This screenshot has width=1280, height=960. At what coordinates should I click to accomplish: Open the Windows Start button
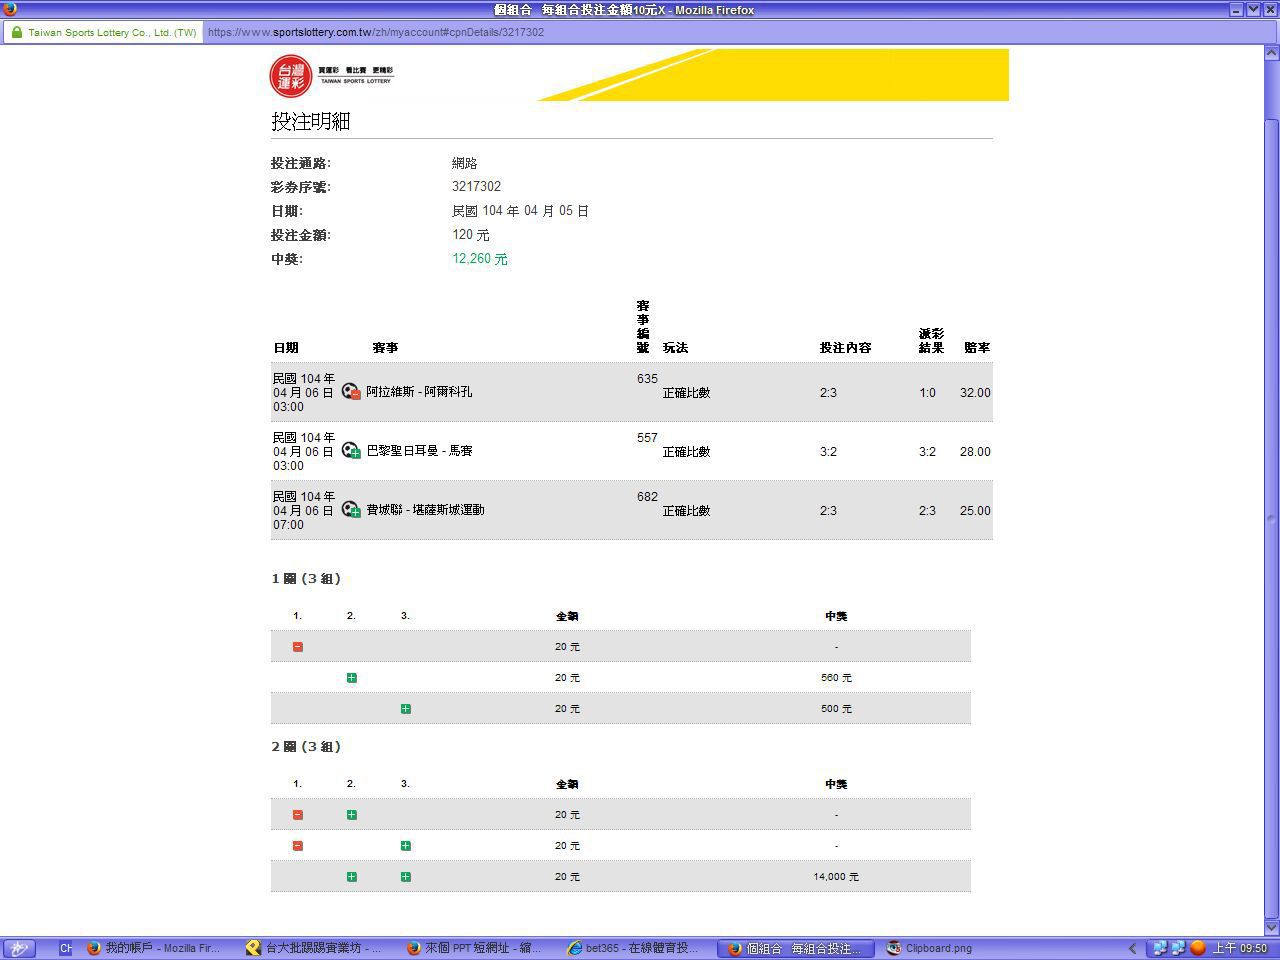[x=18, y=948]
